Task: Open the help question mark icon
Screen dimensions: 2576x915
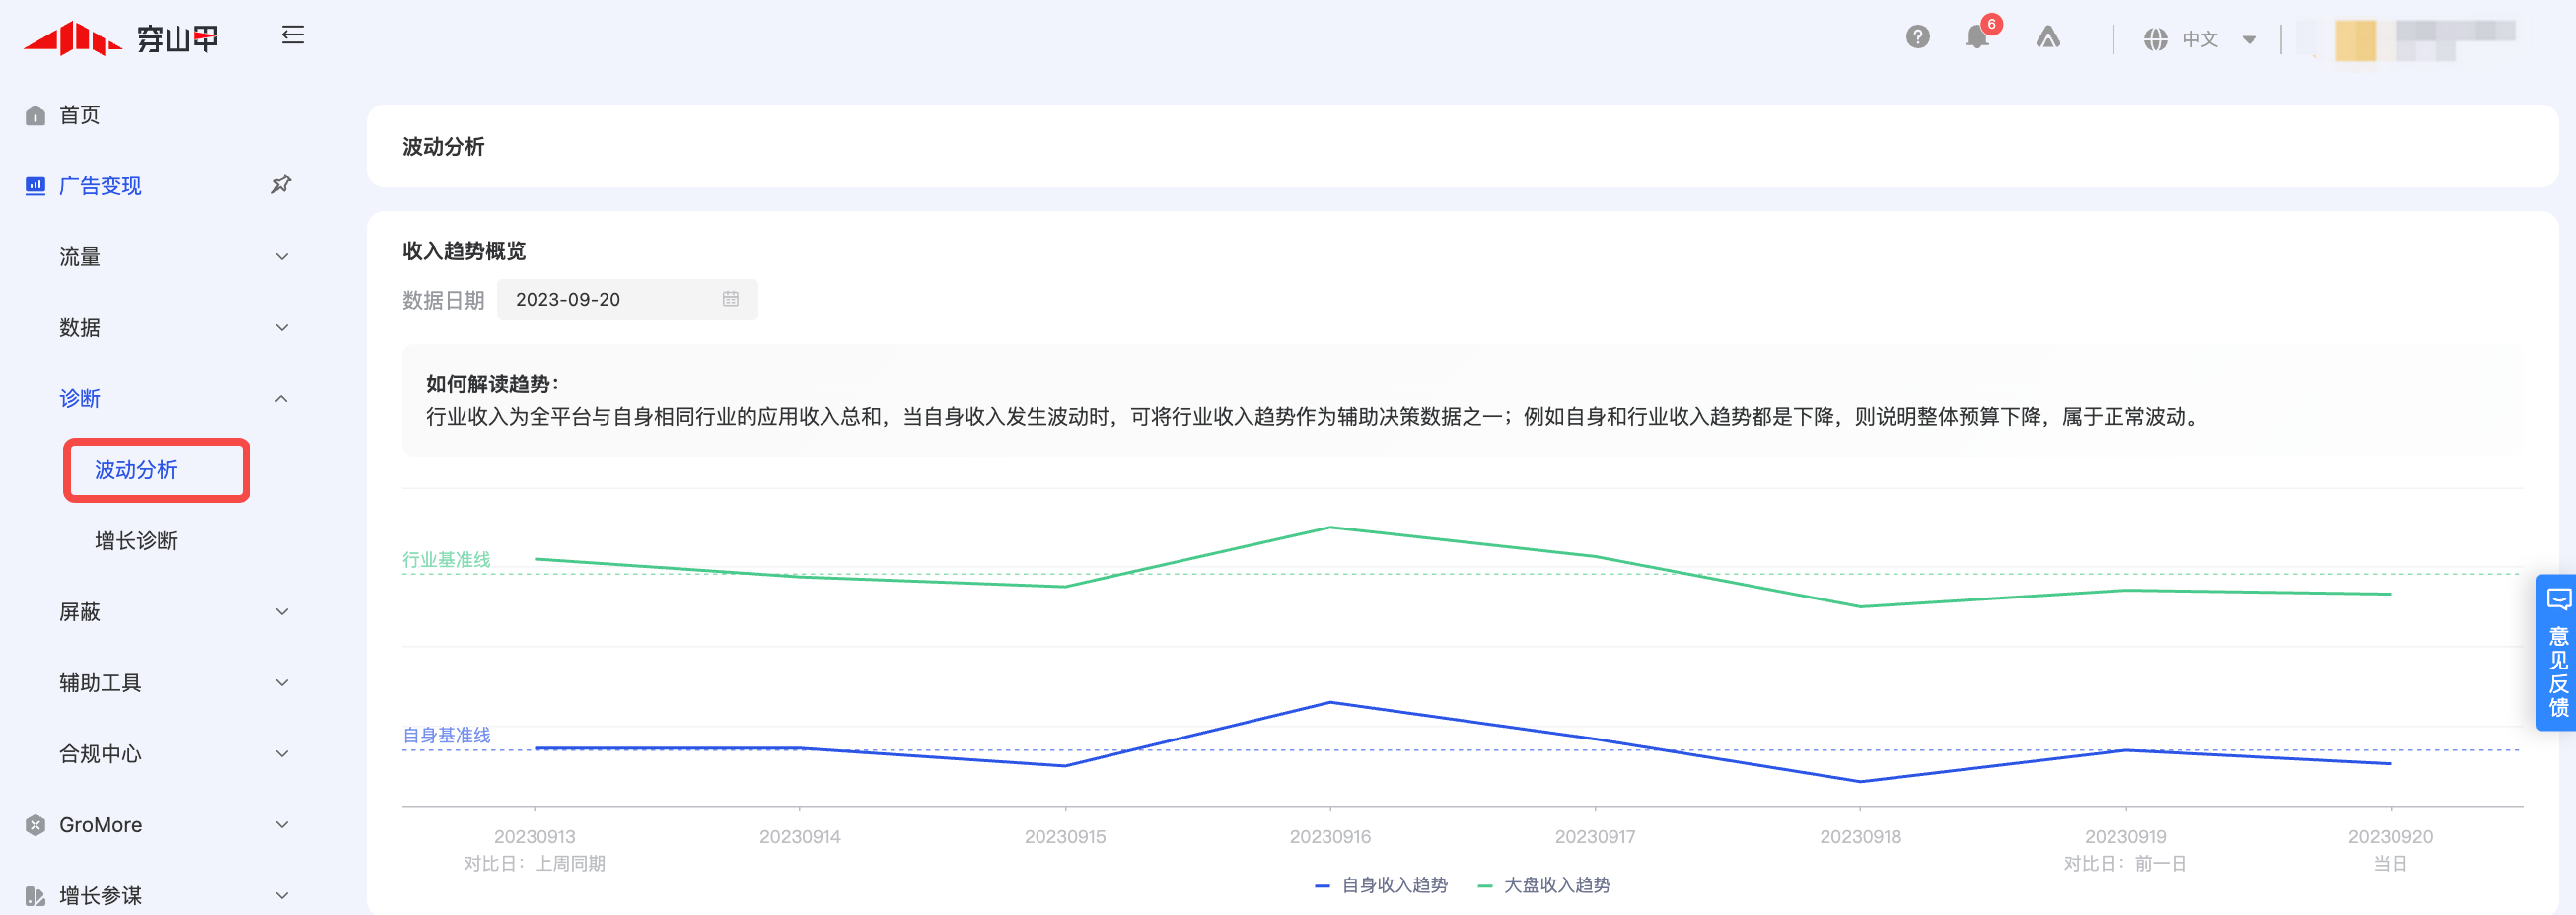Action: pyautogui.click(x=1917, y=37)
